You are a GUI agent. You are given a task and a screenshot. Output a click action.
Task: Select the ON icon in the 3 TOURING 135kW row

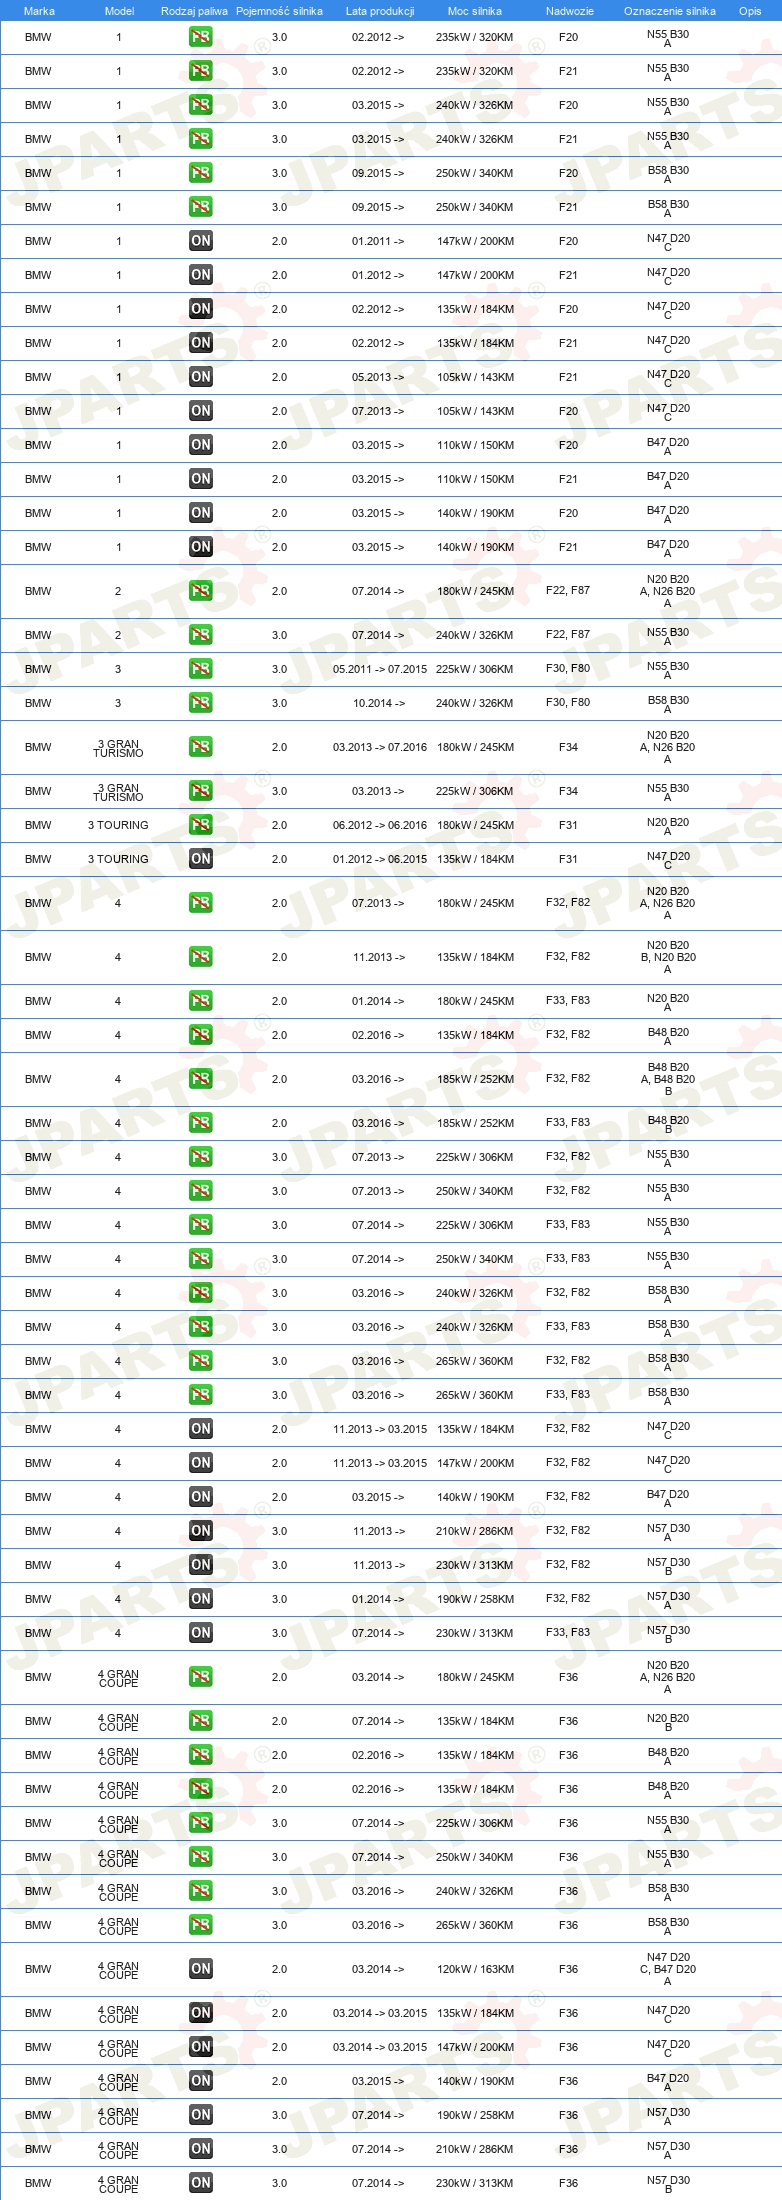point(201,859)
